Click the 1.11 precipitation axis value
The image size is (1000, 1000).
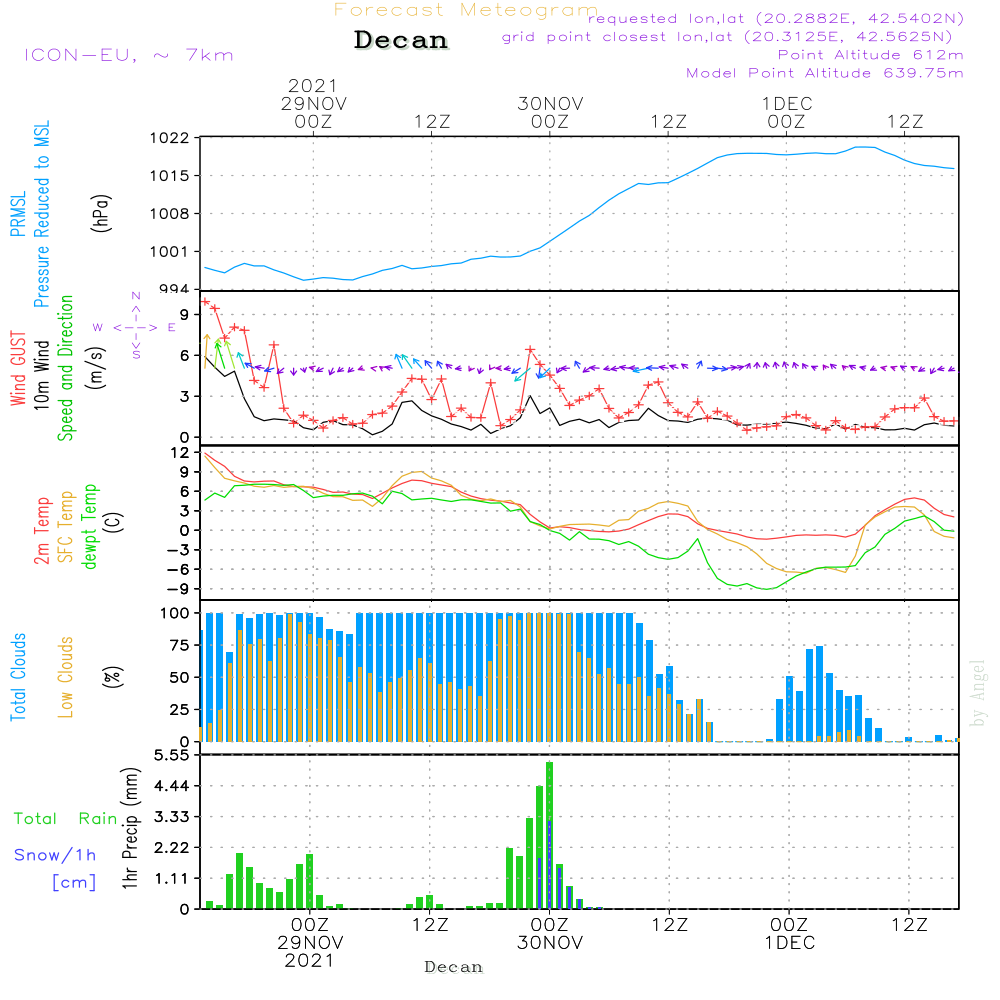pos(172,879)
